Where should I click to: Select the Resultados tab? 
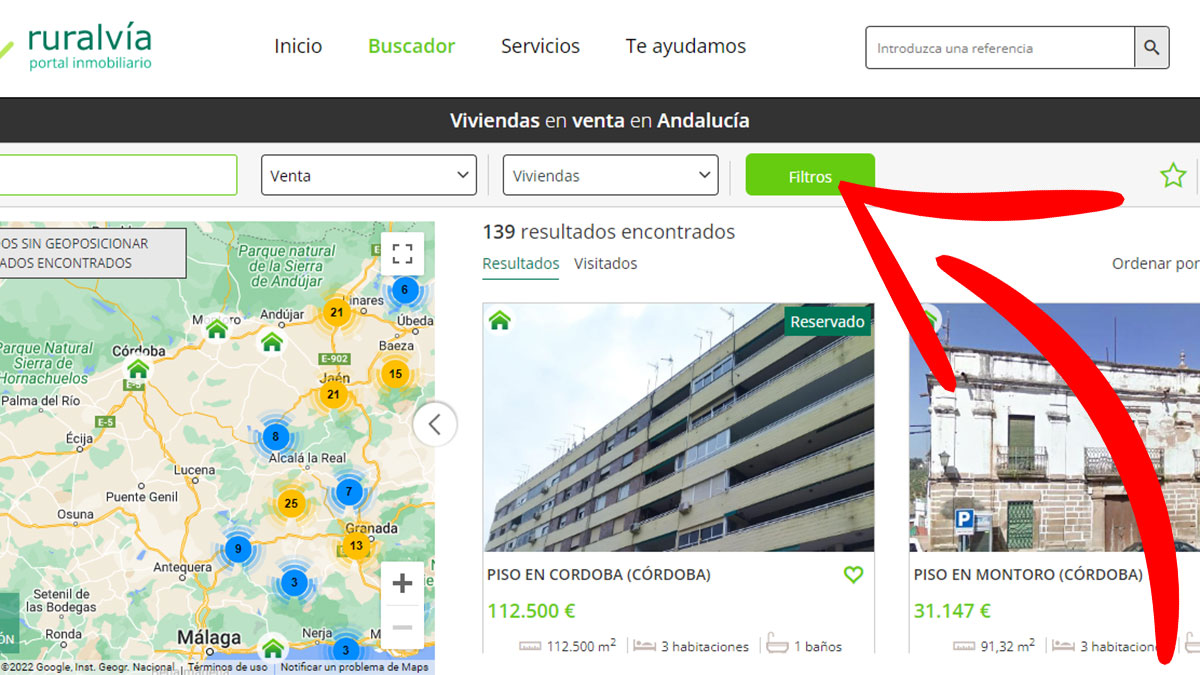tap(520, 264)
